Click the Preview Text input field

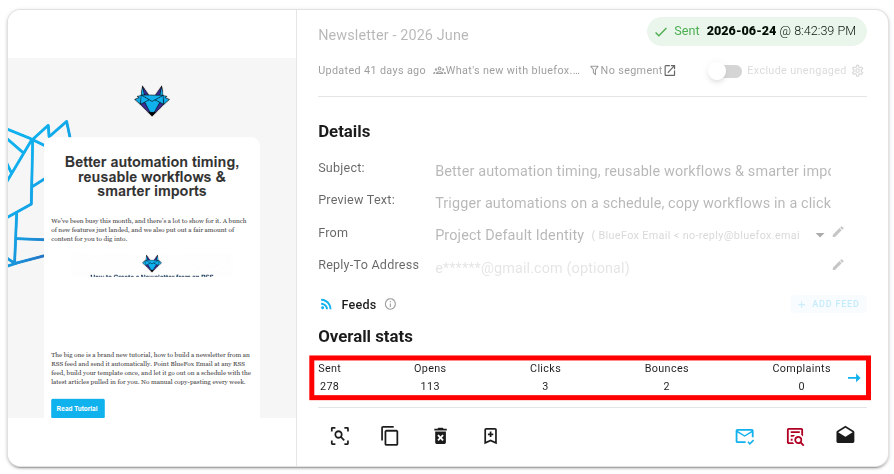[633, 203]
